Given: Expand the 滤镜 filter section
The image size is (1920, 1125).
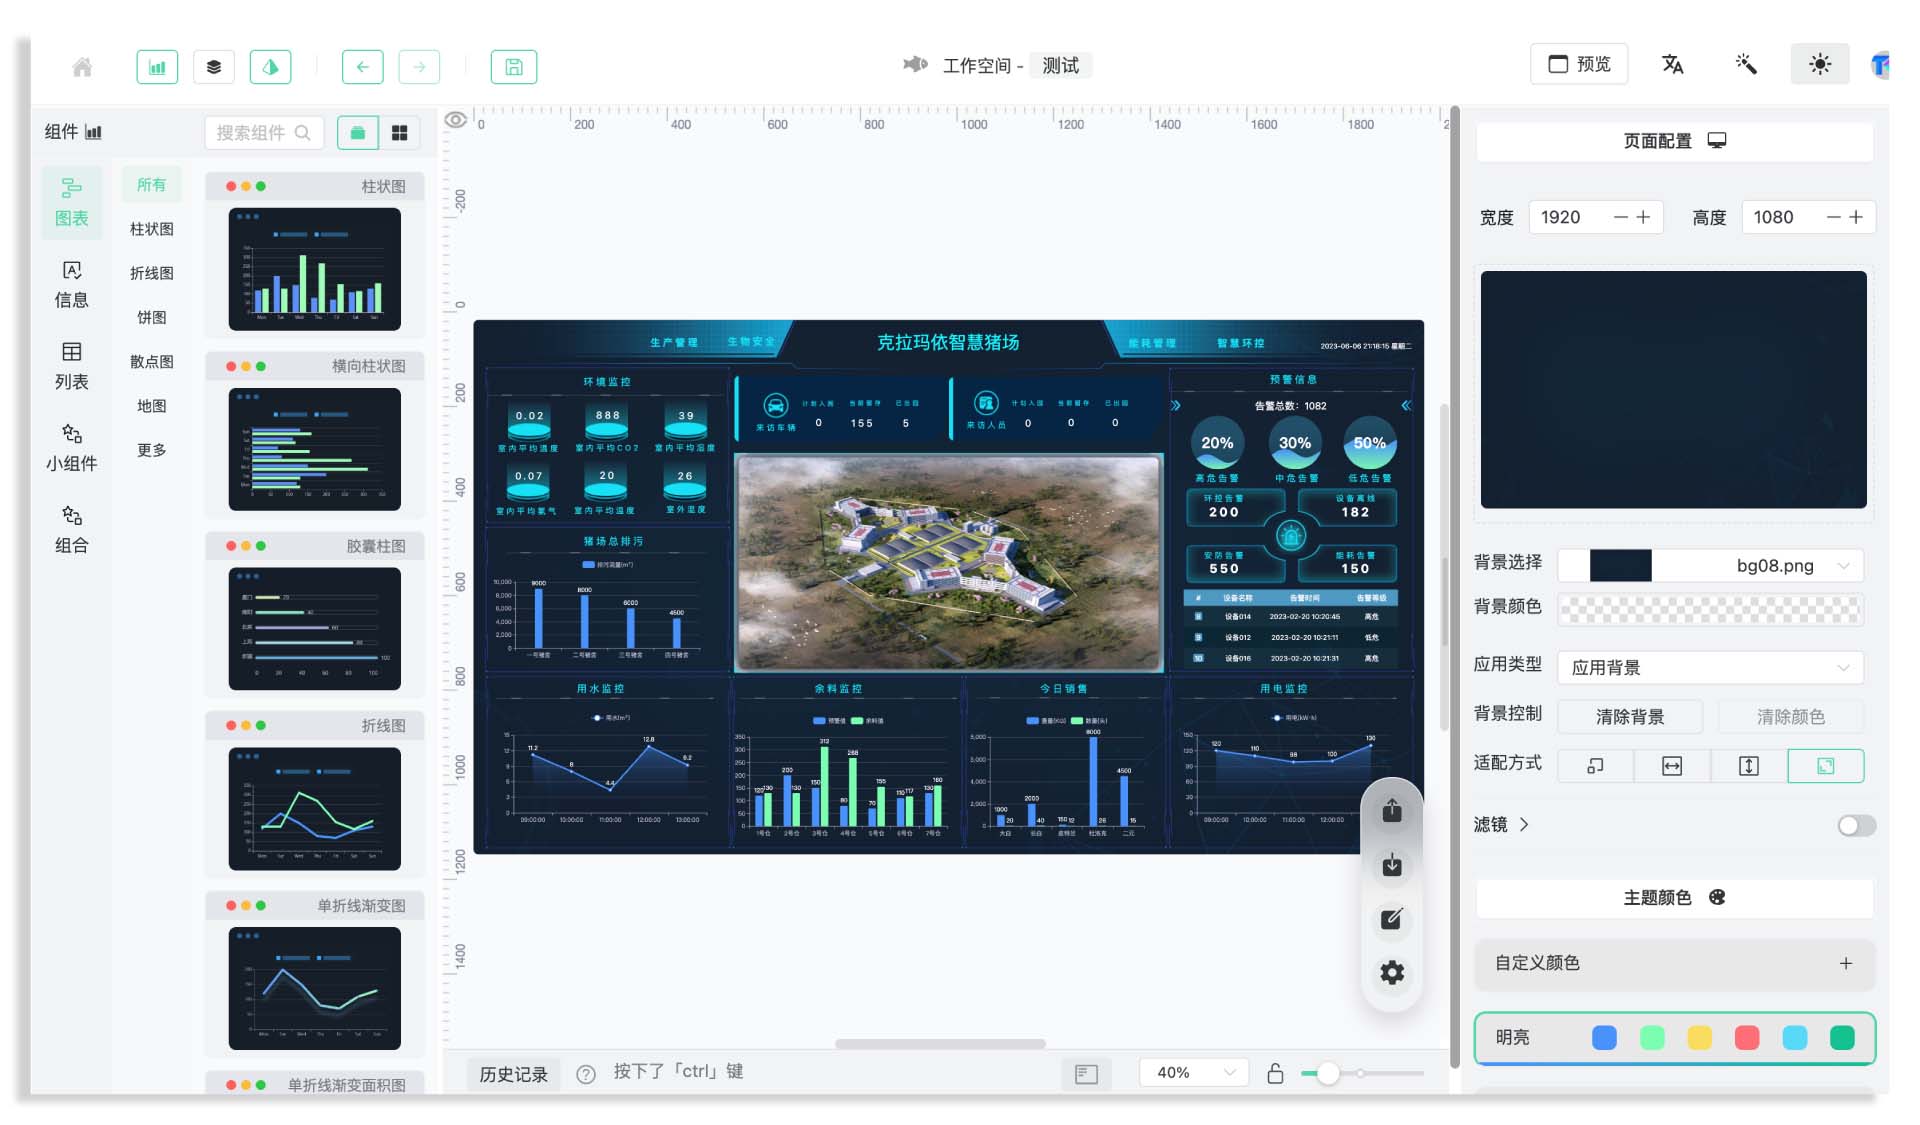Looking at the screenshot, I should (1501, 825).
